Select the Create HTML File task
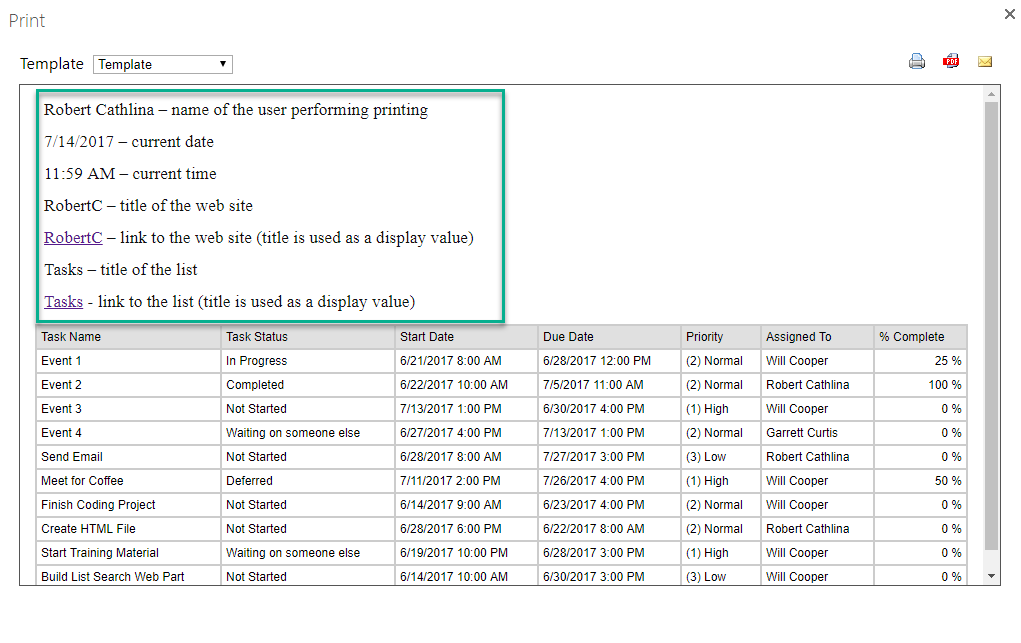This screenshot has height=643, width=1021. click(x=89, y=529)
